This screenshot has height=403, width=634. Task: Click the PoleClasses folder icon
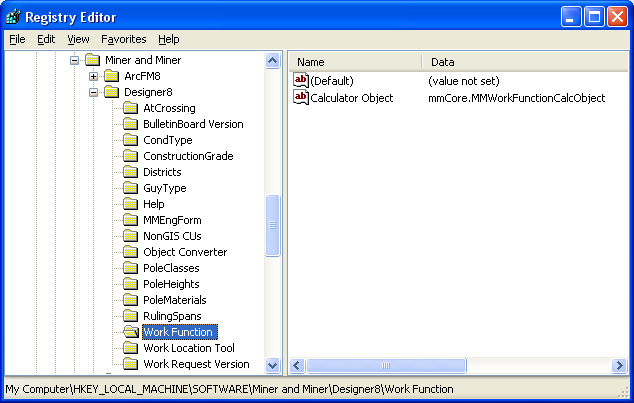[x=131, y=268]
